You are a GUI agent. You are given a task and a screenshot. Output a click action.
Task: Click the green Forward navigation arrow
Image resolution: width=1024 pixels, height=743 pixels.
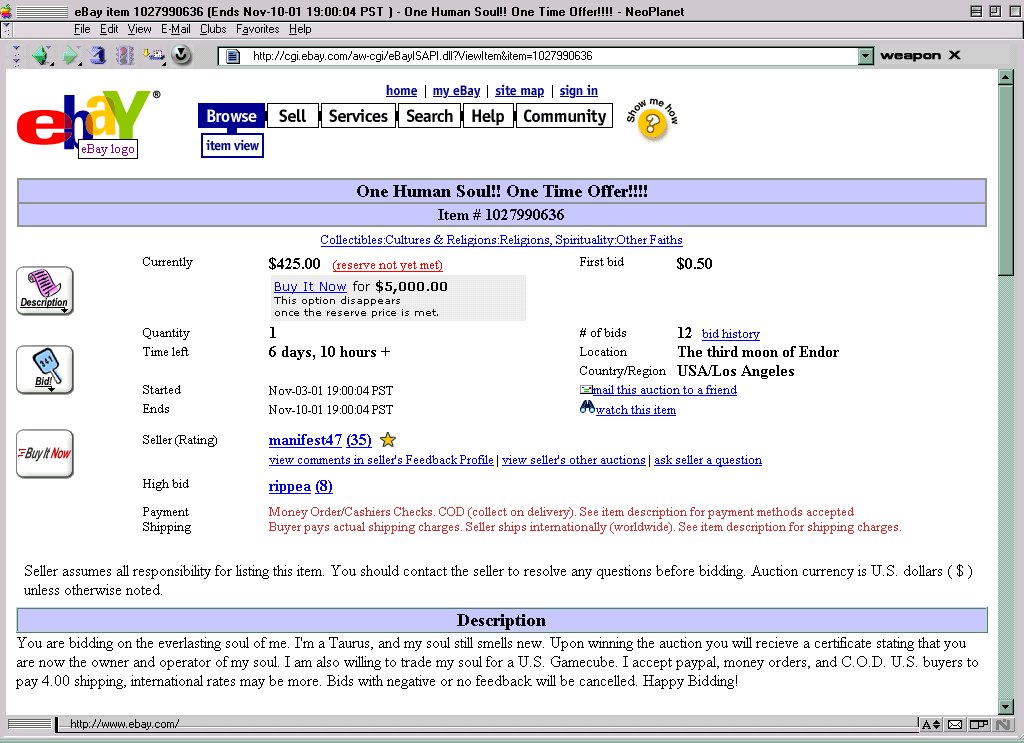pyautogui.click(x=69, y=55)
